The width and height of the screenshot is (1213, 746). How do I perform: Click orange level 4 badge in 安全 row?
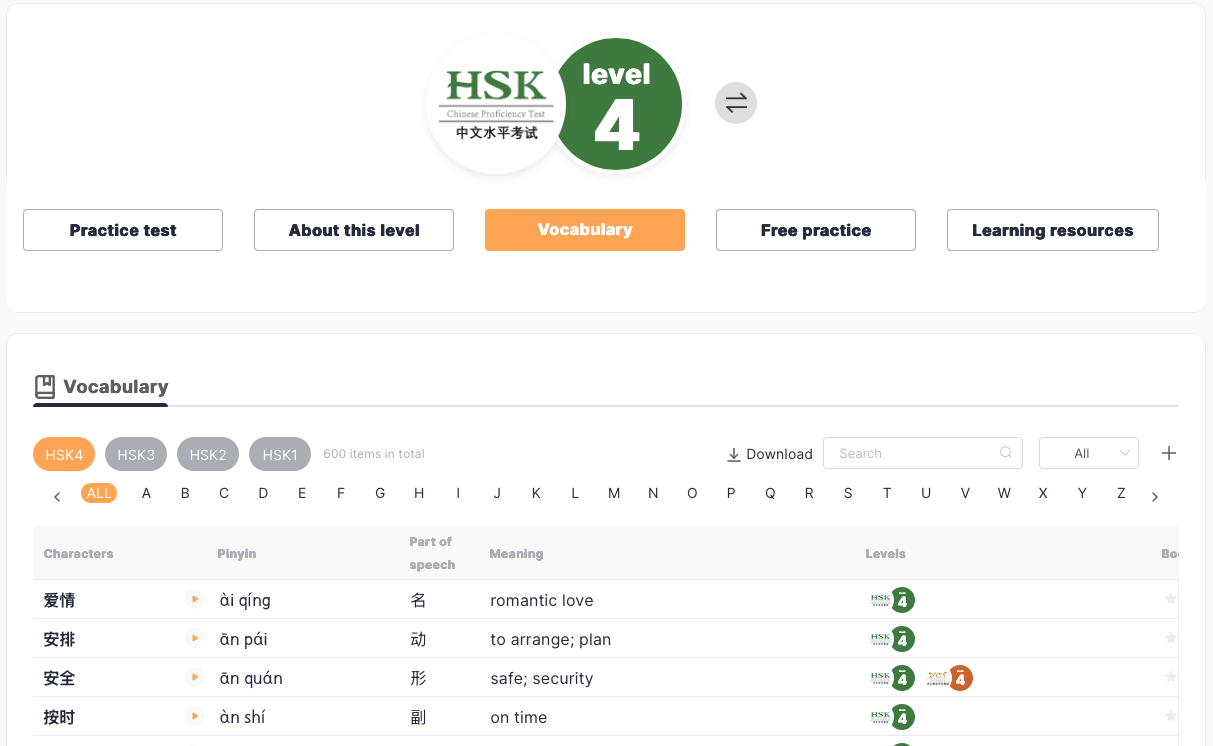coord(949,678)
